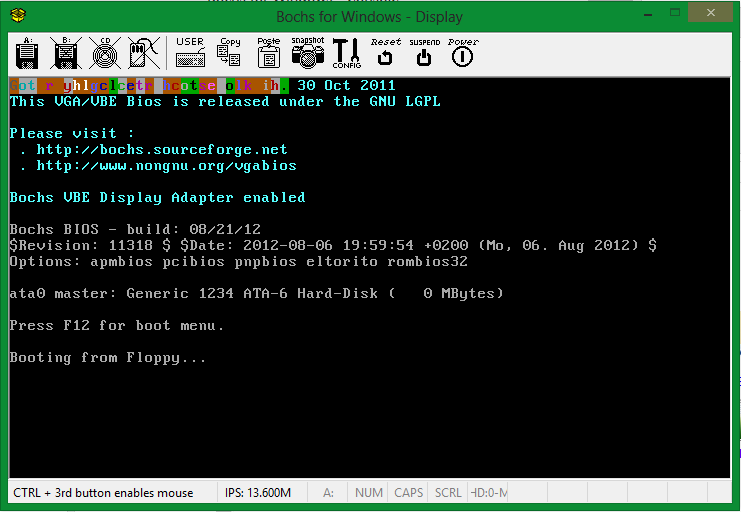Screen dimensions: 741x512
Task: Click 'Bochs VBE Display Adapter enabled' line
Action: pyautogui.click(x=157, y=197)
